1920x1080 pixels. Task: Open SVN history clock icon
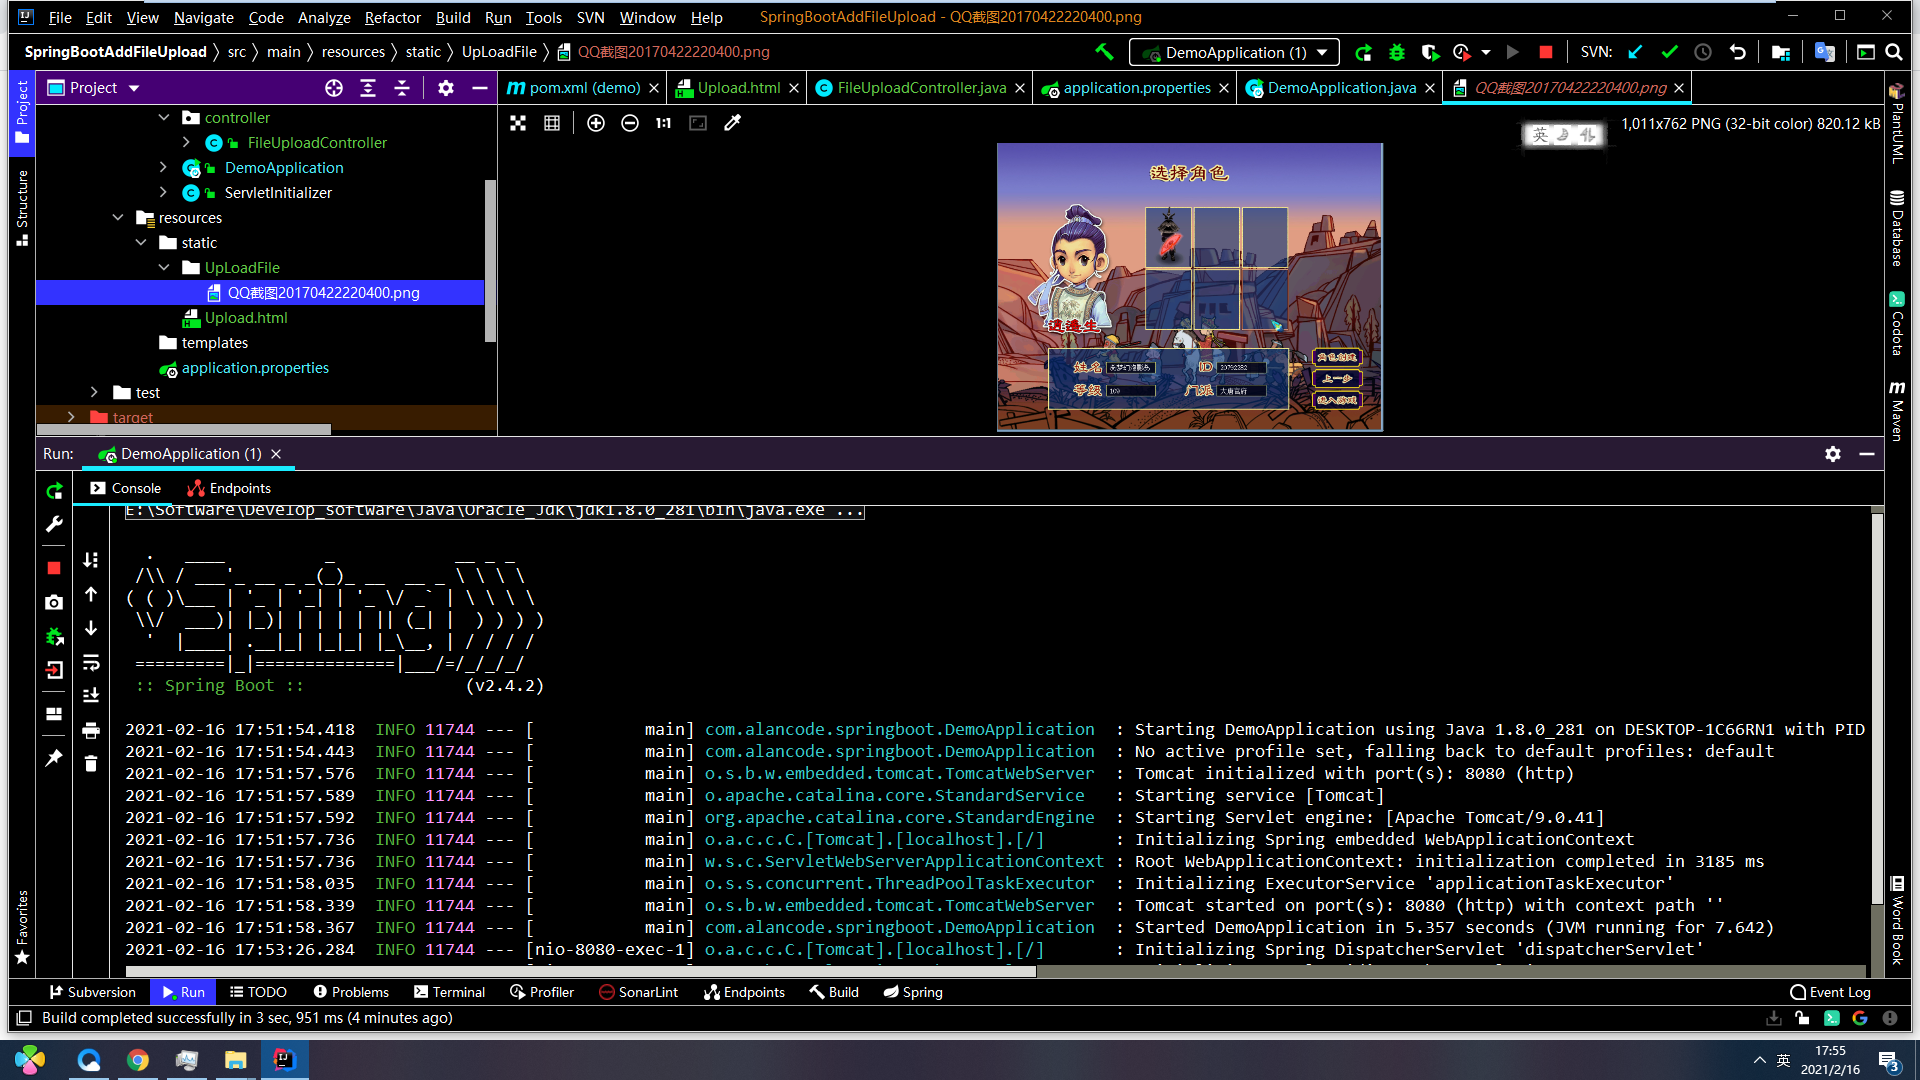(1703, 52)
